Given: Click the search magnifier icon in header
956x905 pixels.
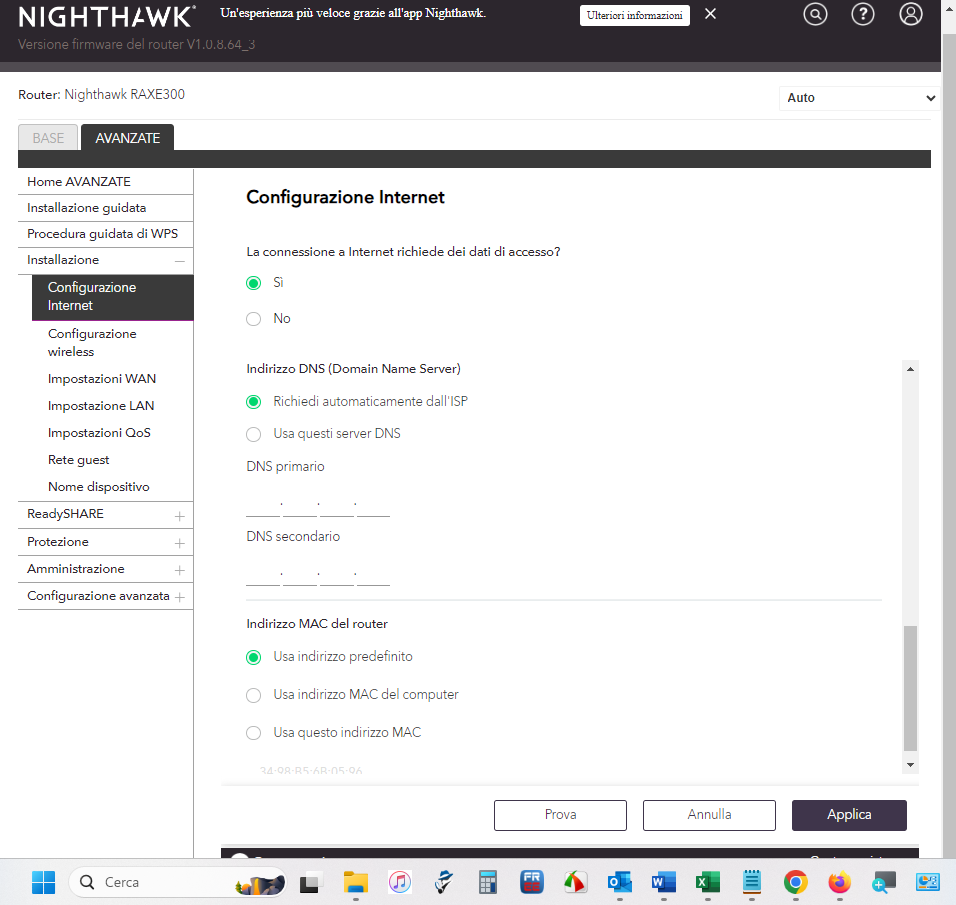Looking at the screenshot, I should point(816,14).
